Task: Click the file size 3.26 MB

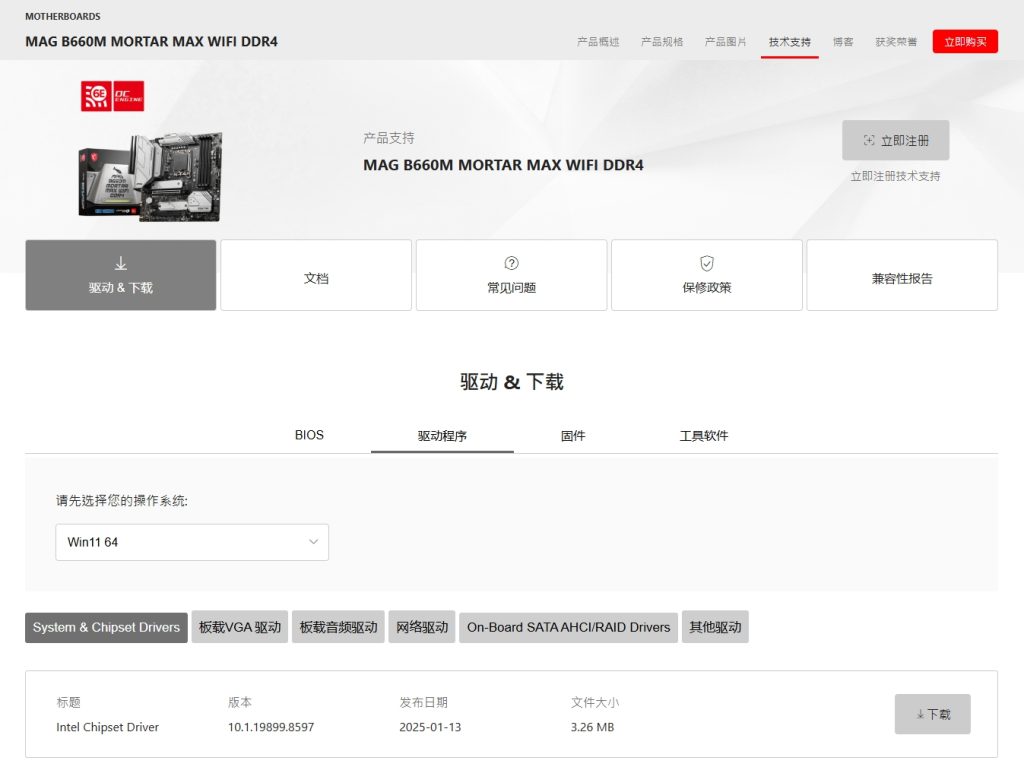Action: [592, 727]
